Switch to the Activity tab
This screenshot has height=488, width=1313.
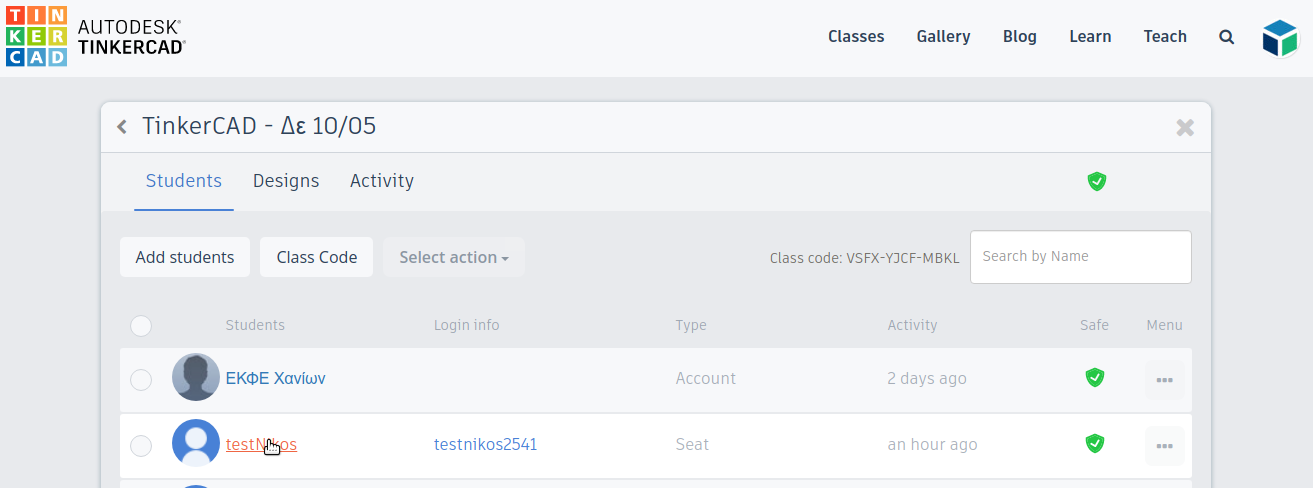[x=382, y=181]
